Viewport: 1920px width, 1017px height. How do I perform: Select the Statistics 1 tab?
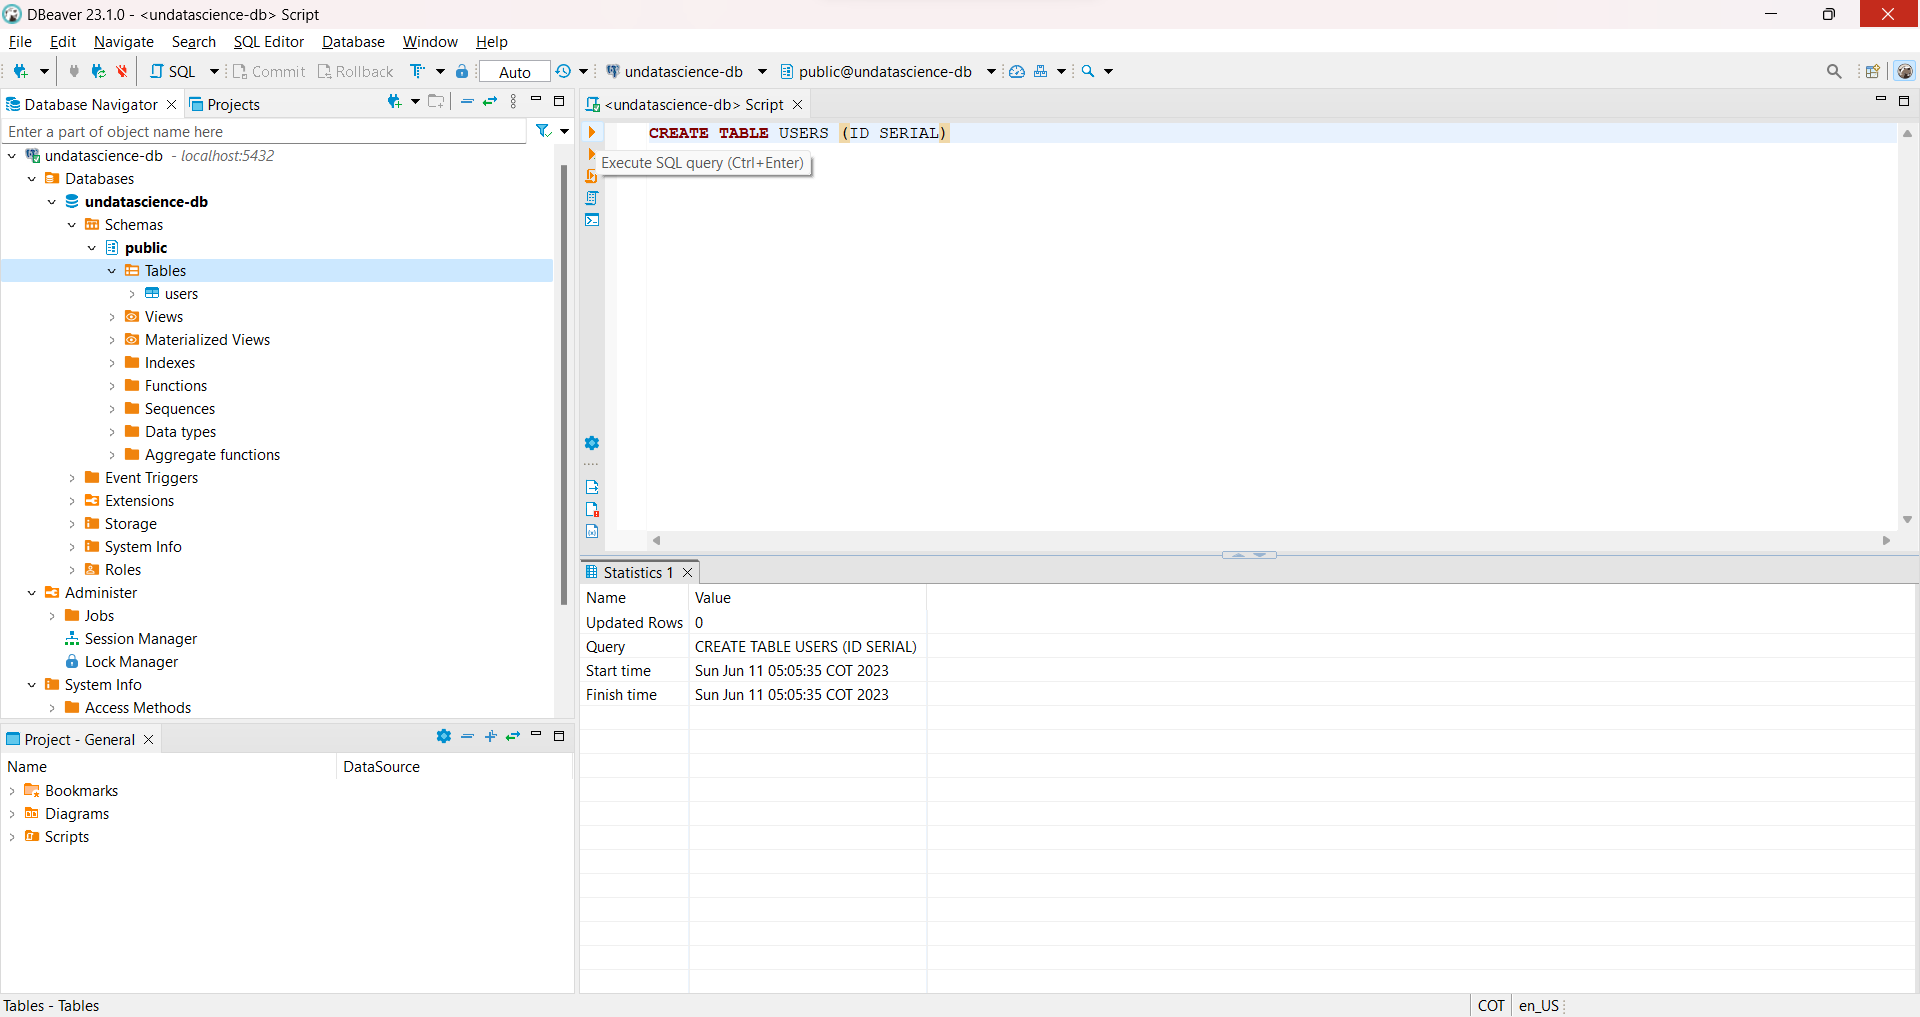(638, 572)
